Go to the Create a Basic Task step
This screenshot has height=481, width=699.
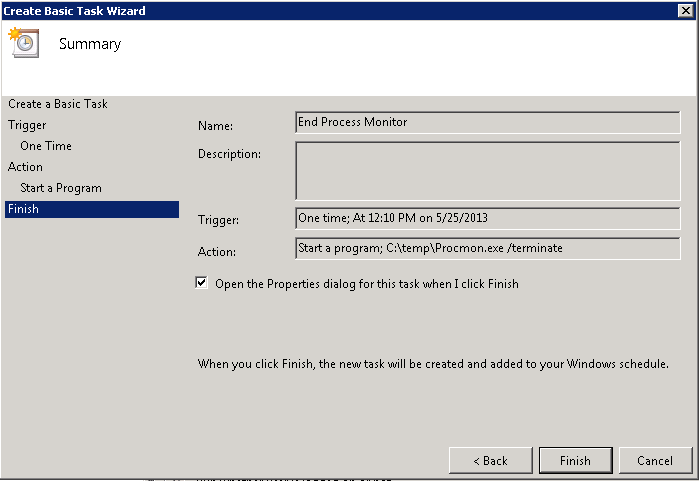pyautogui.click(x=58, y=104)
